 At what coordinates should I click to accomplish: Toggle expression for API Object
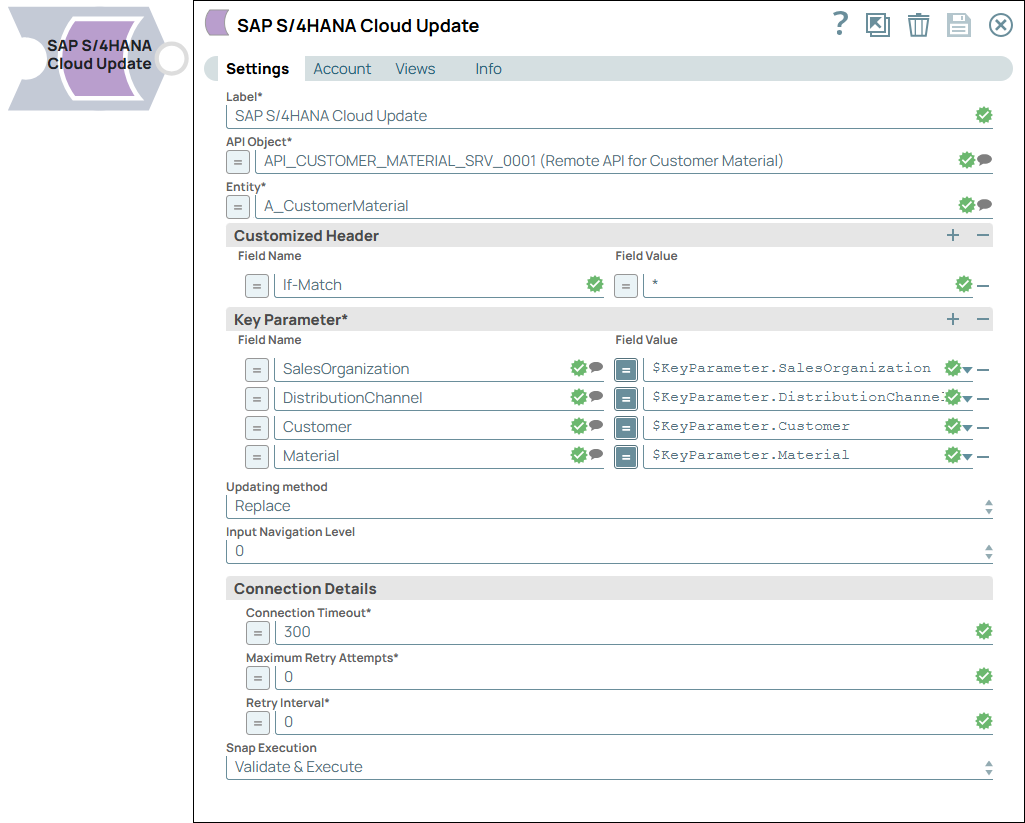pyautogui.click(x=238, y=161)
